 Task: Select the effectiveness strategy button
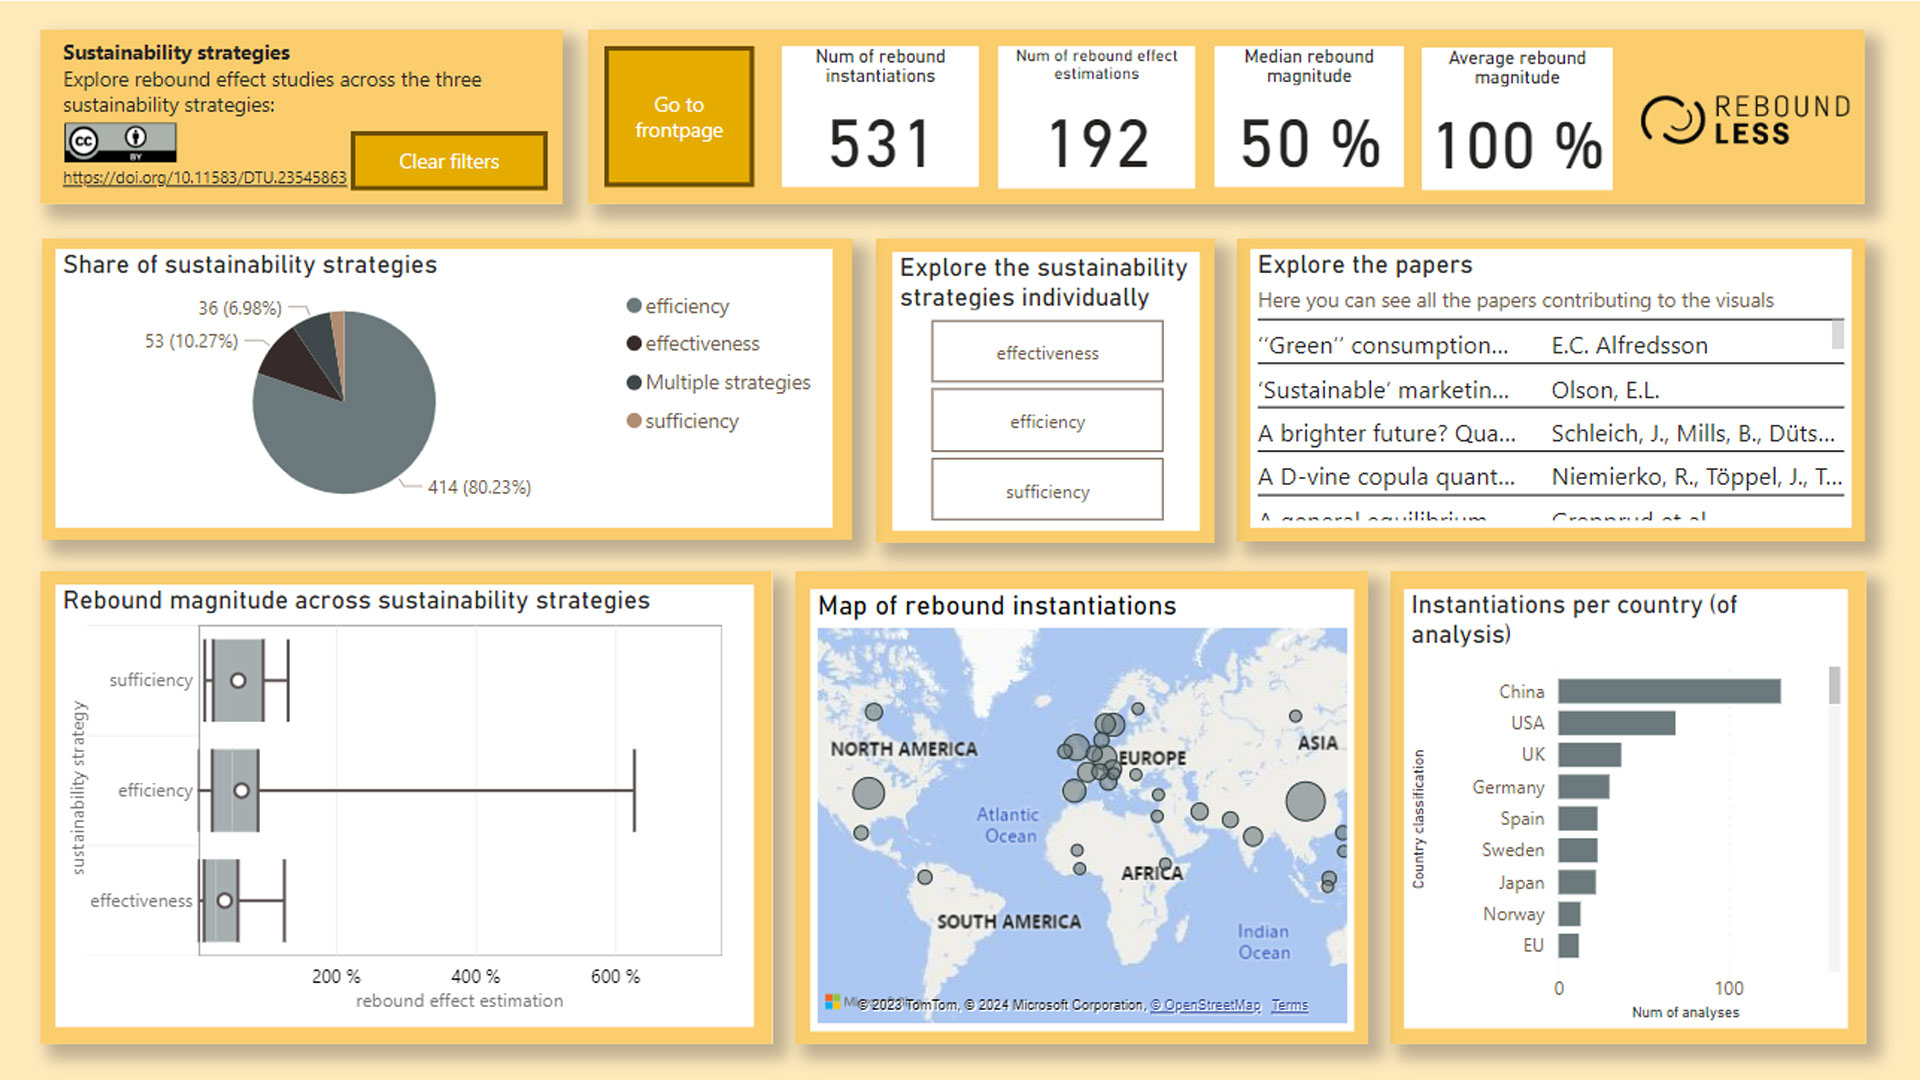point(1047,352)
